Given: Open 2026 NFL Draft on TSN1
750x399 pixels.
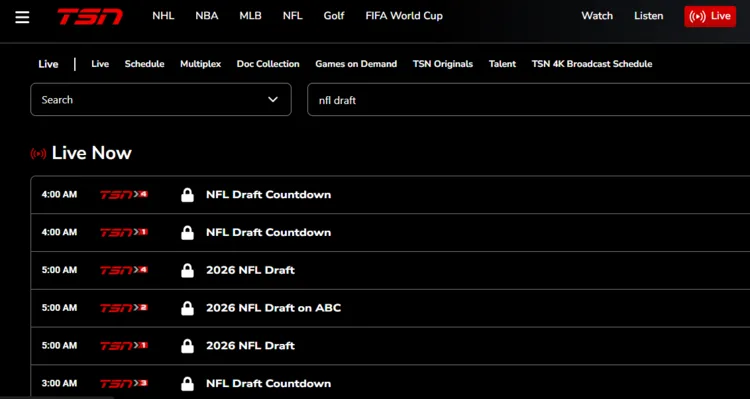Looking at the screenshot, I should point(250,346).
